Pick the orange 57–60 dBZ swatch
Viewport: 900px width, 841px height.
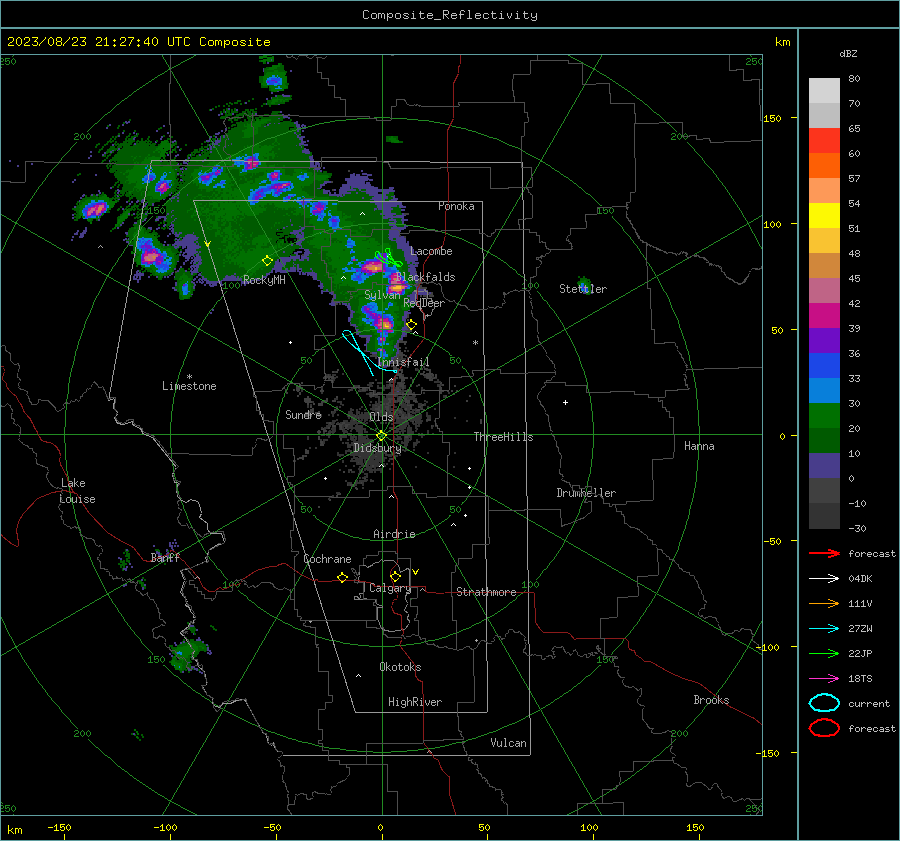824,166
